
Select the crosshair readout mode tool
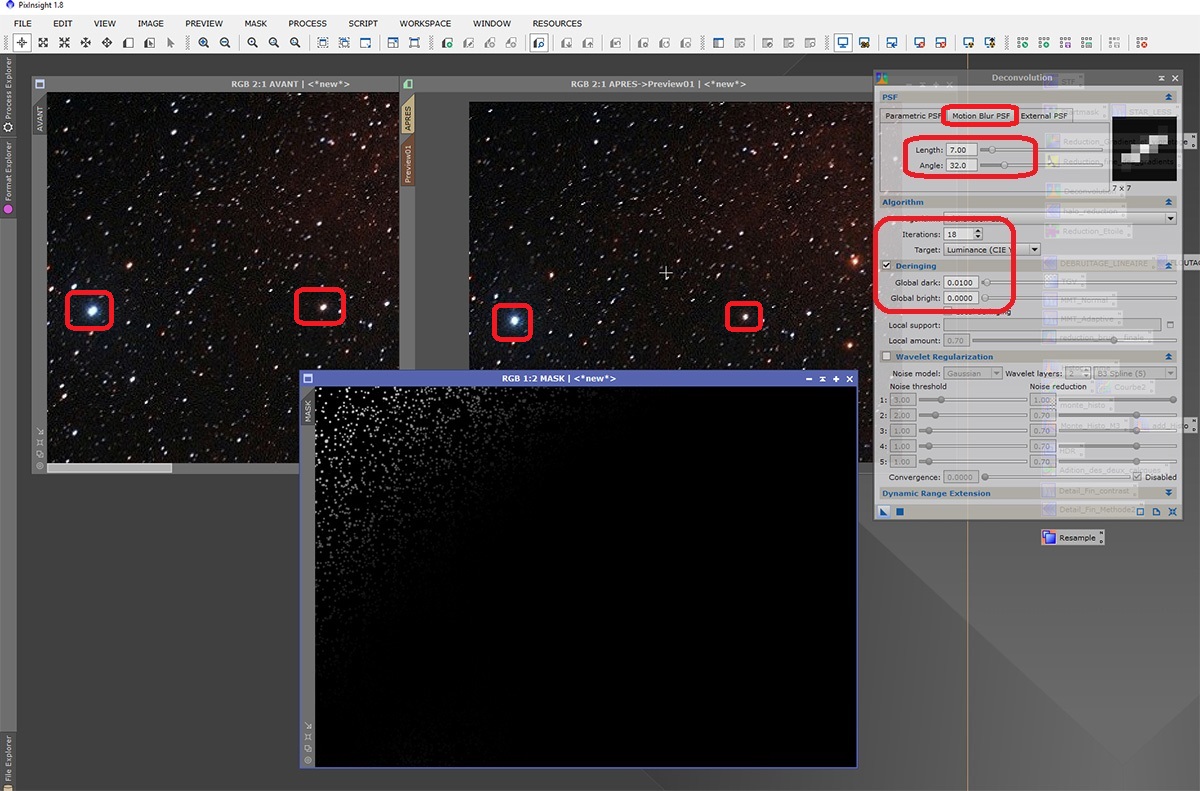tap(21, 43)
